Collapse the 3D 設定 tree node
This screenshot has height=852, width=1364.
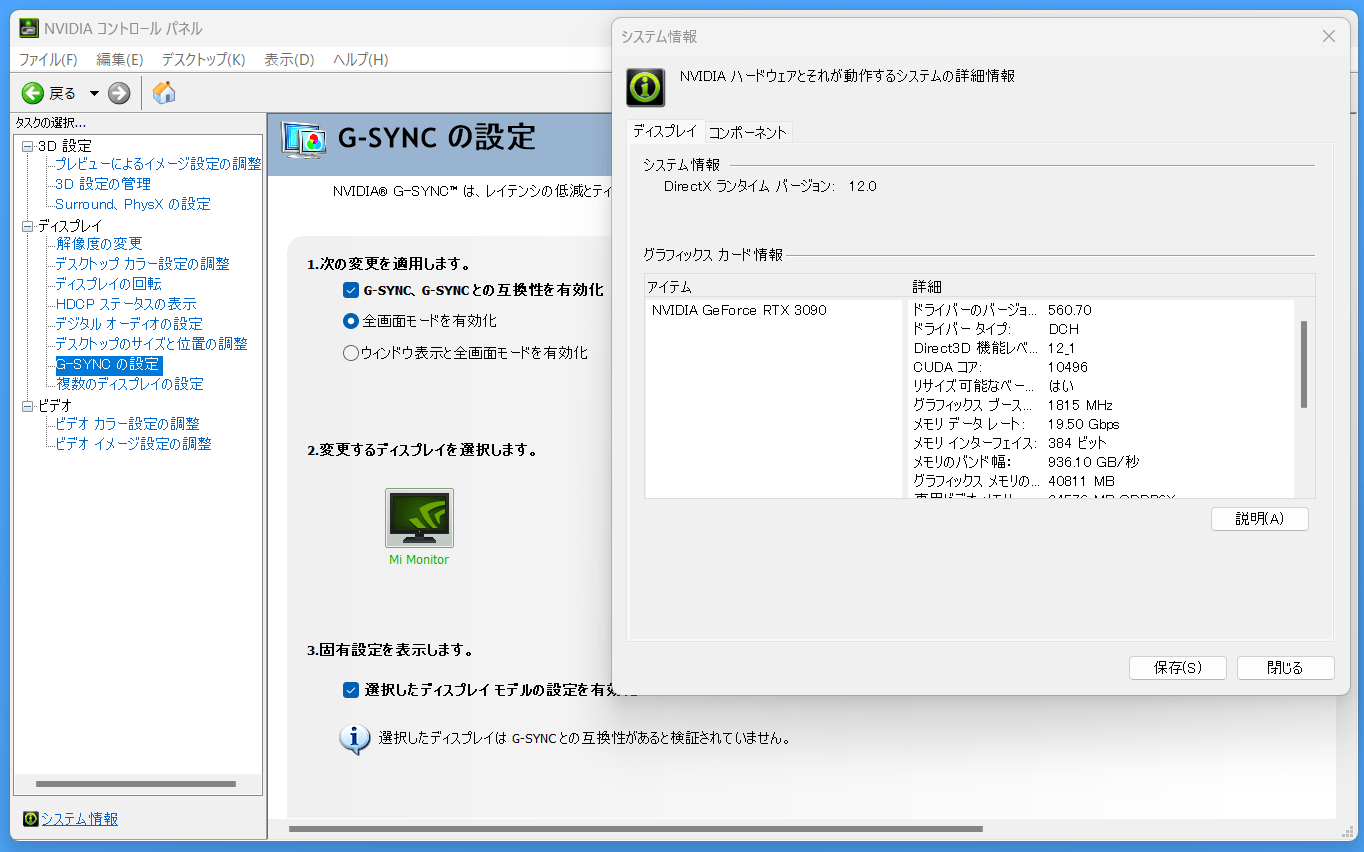tap(27, 146)
